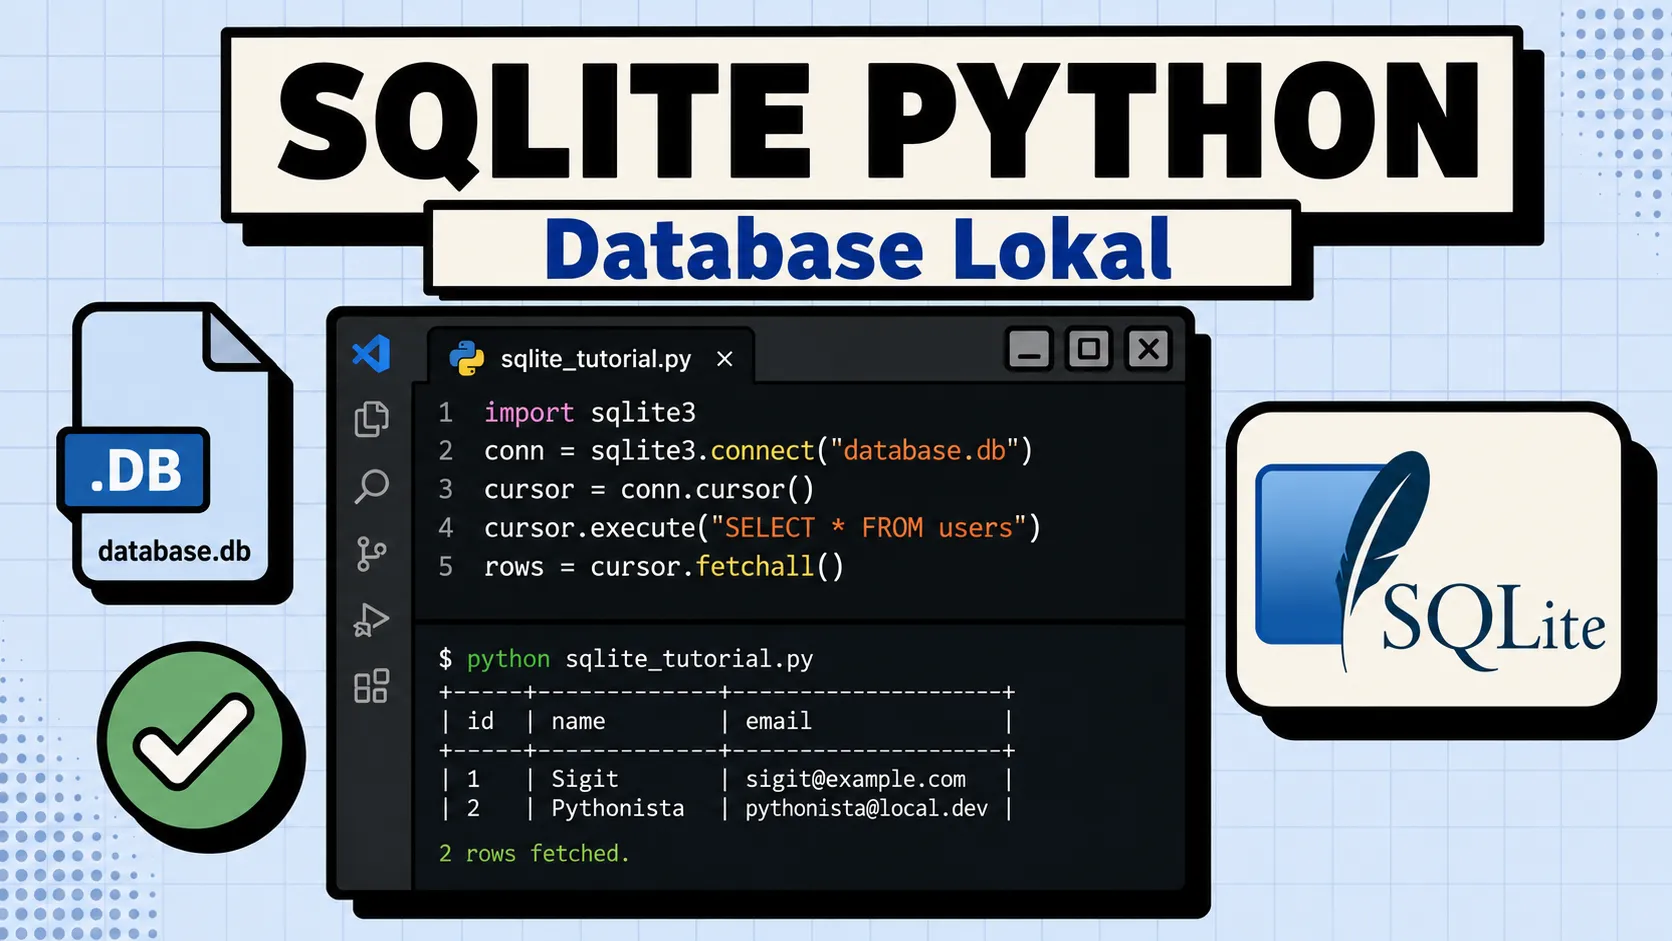Click the 'name' column header
1672x941 pixels.
click(578, 721)
